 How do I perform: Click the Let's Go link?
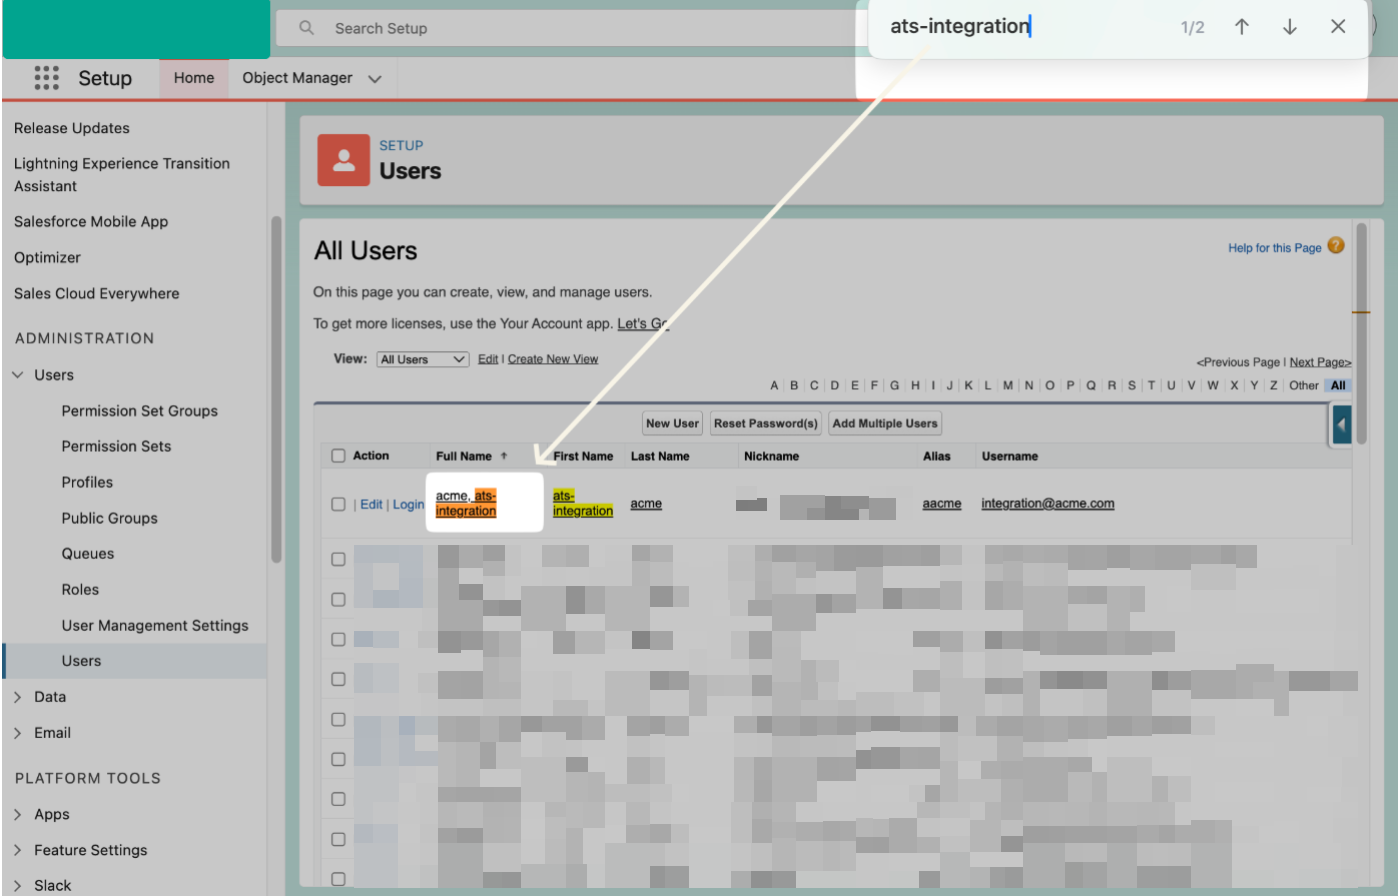click(x=643, y=323)
